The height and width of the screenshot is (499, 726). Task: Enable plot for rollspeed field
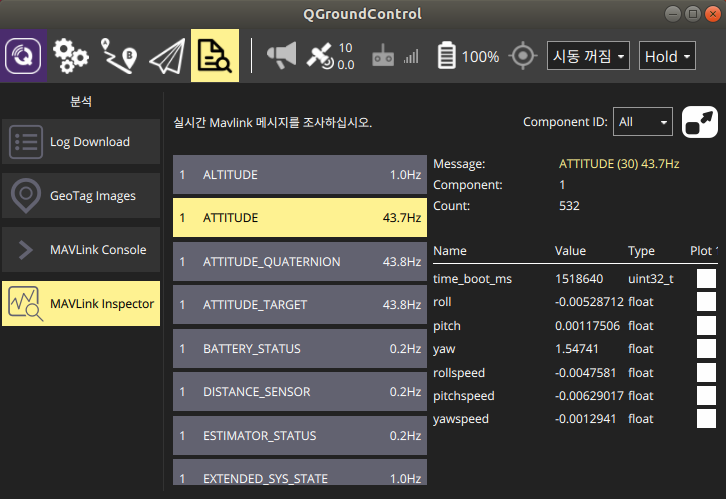click(706, 373)
